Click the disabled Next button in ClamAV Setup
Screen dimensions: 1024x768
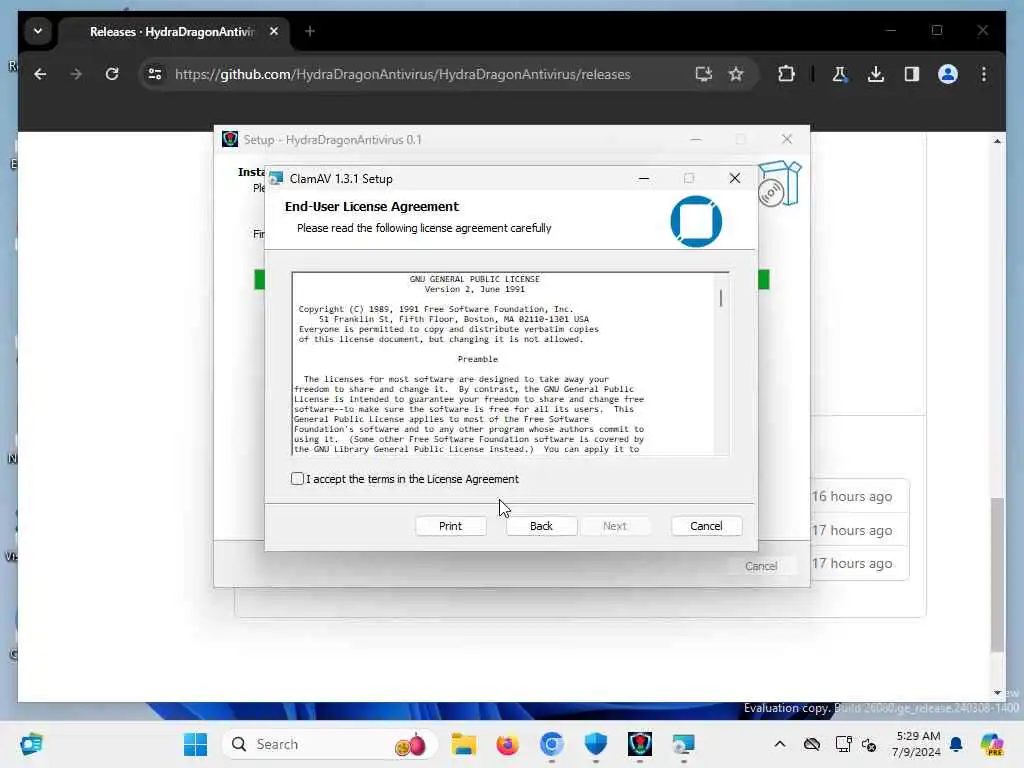pos(615,526)
